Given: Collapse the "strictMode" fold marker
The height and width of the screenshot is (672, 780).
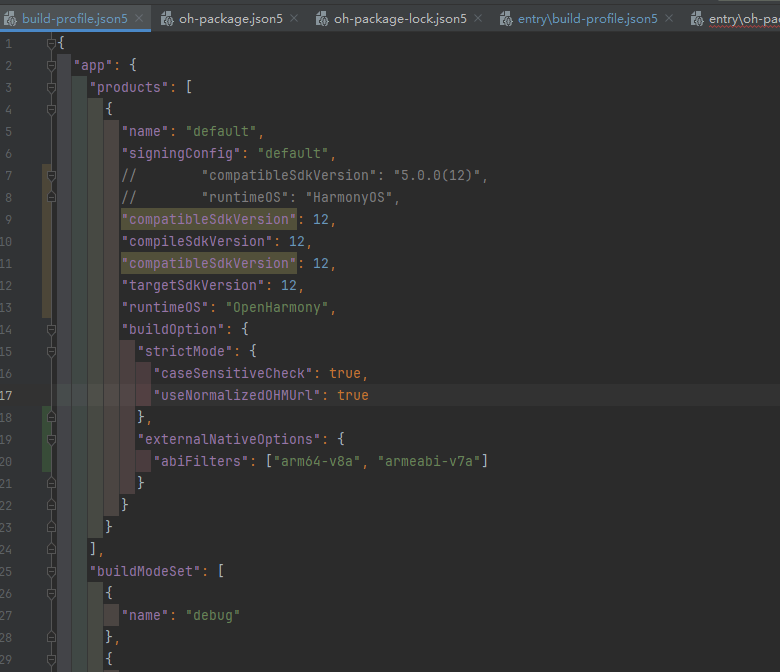Looking at the screenshot, I should coord(51,352).
